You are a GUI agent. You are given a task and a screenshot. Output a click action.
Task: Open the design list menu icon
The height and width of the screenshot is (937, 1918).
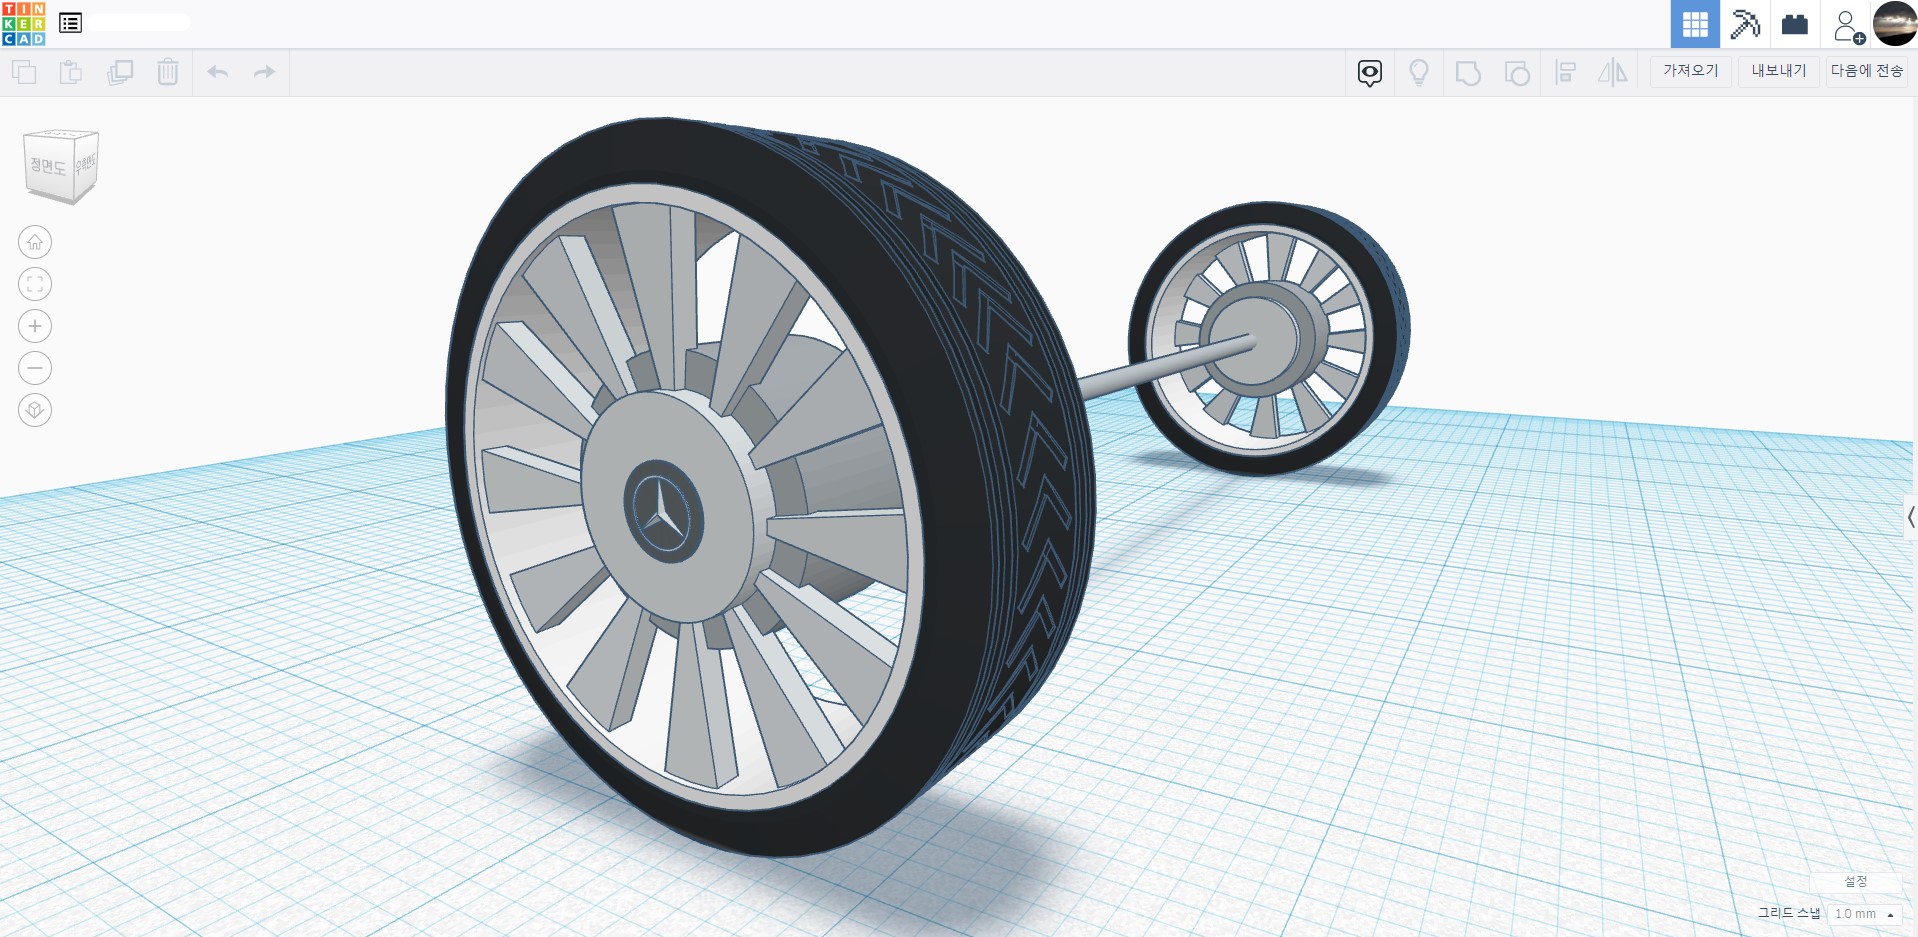point(70,23)
